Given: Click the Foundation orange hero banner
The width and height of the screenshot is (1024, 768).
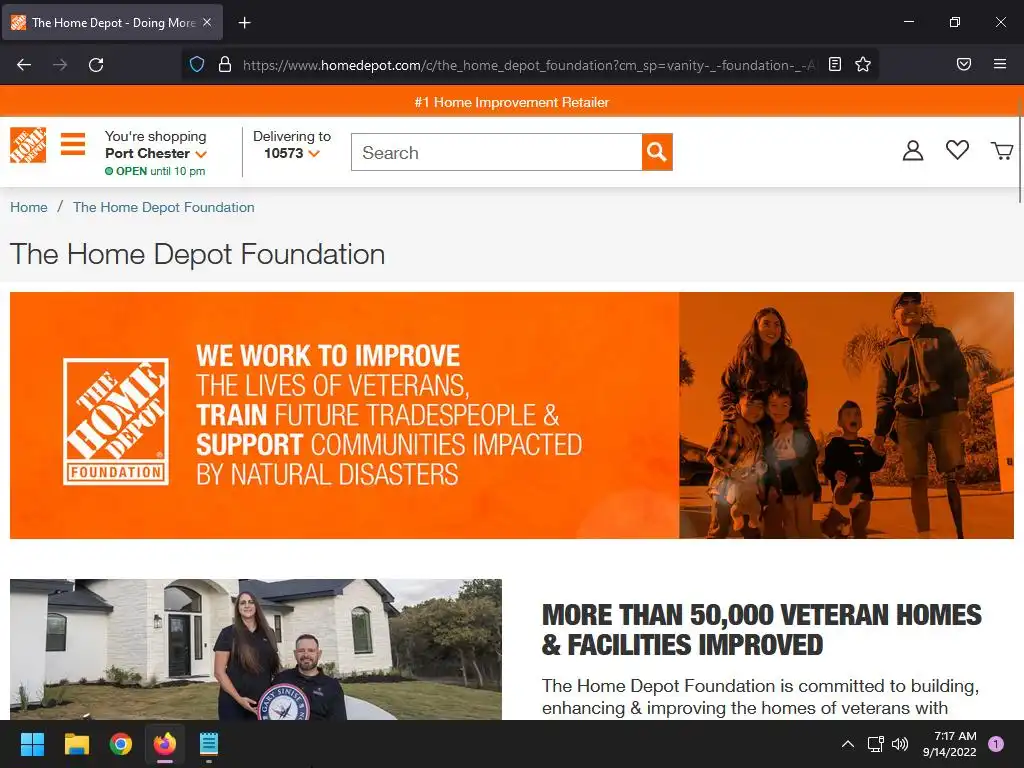Looking at the screenshot, I should click(511, 415).
